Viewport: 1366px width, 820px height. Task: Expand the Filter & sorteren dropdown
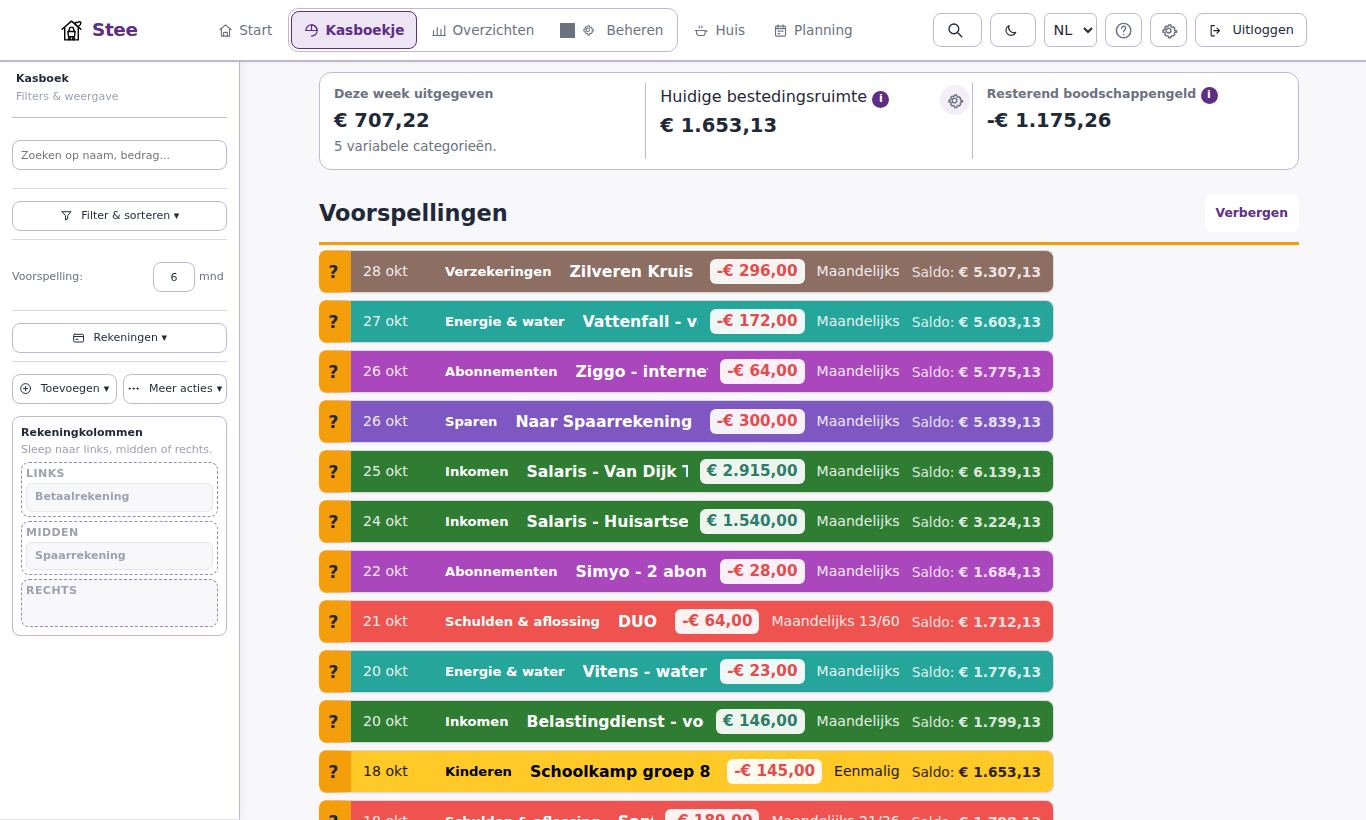119,215
